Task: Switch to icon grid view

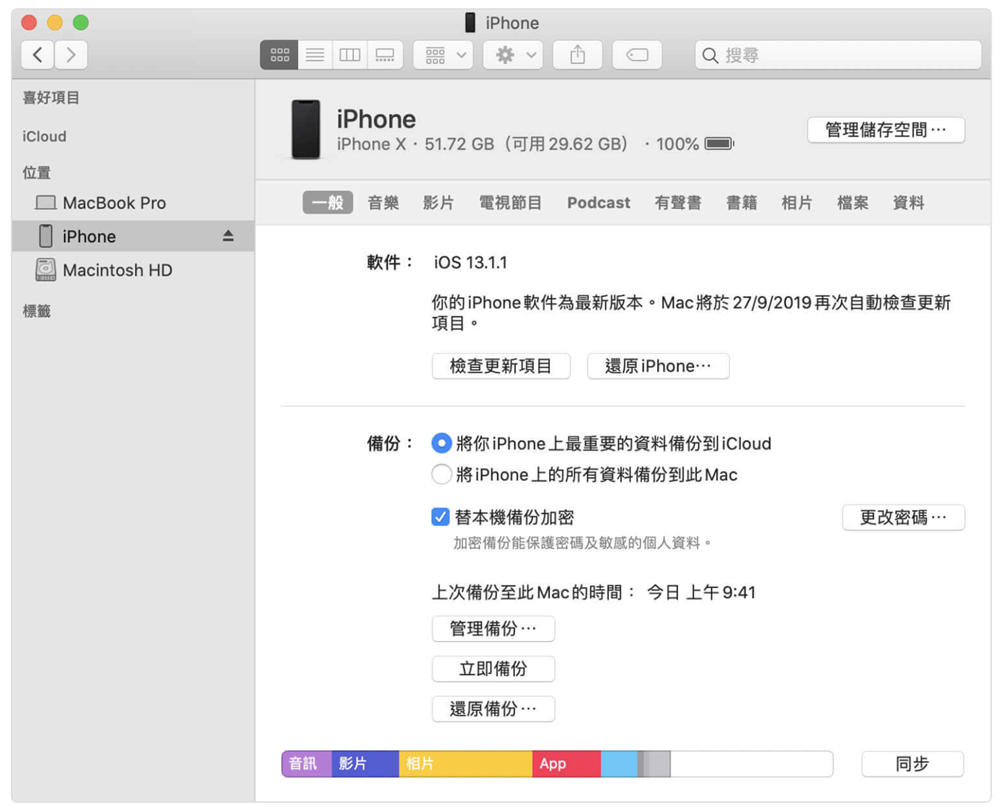Action: (279, 56)
